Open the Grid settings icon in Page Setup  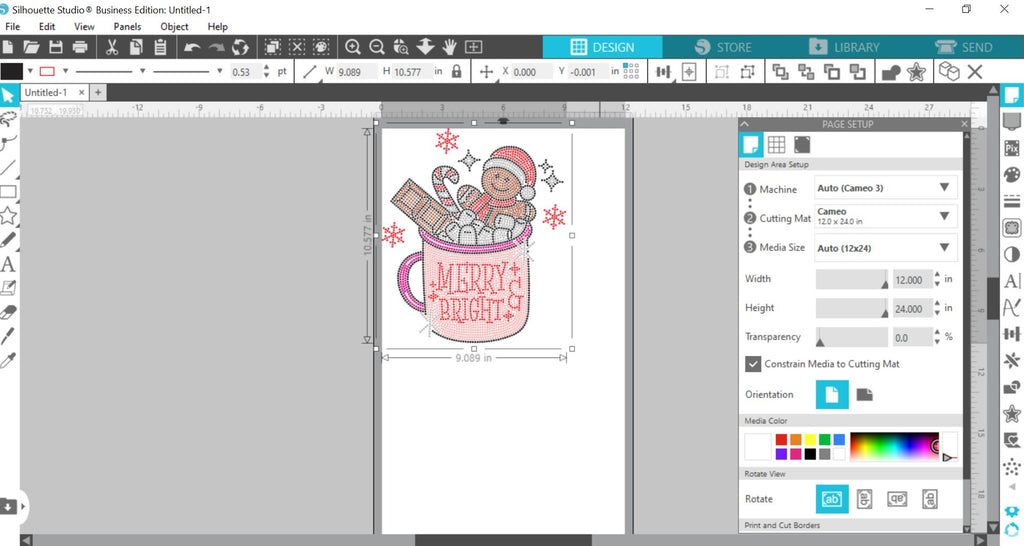pos(776,144)
